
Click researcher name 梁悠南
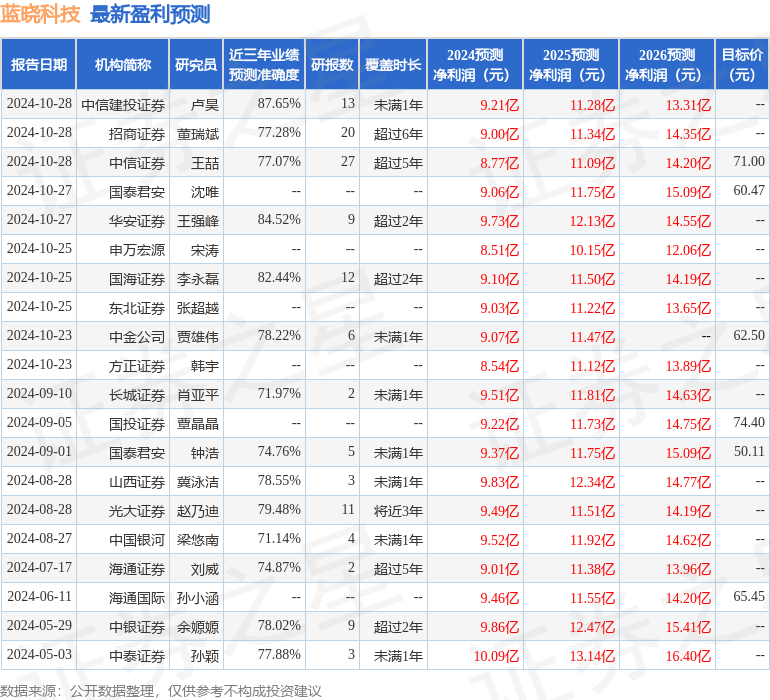coord(198,539)
